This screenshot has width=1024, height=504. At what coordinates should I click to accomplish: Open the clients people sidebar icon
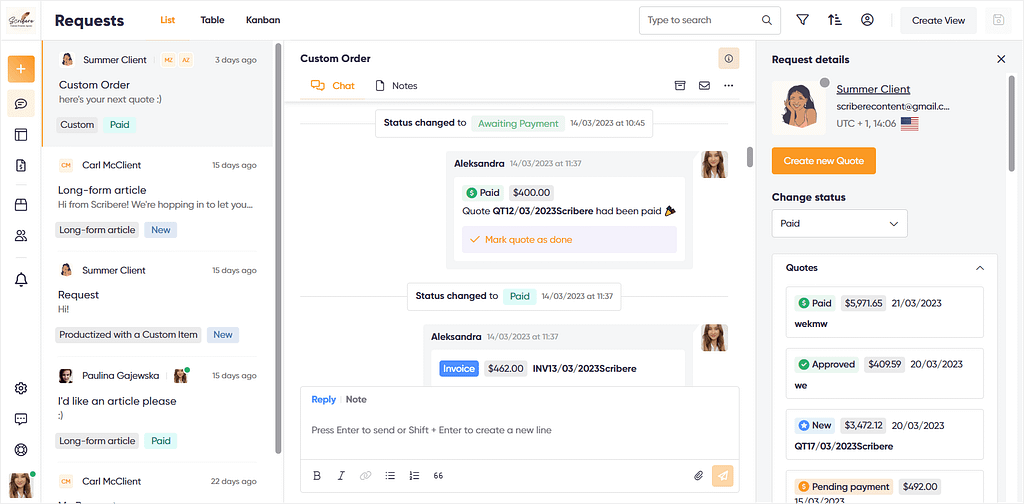click(x=21, y=236)
